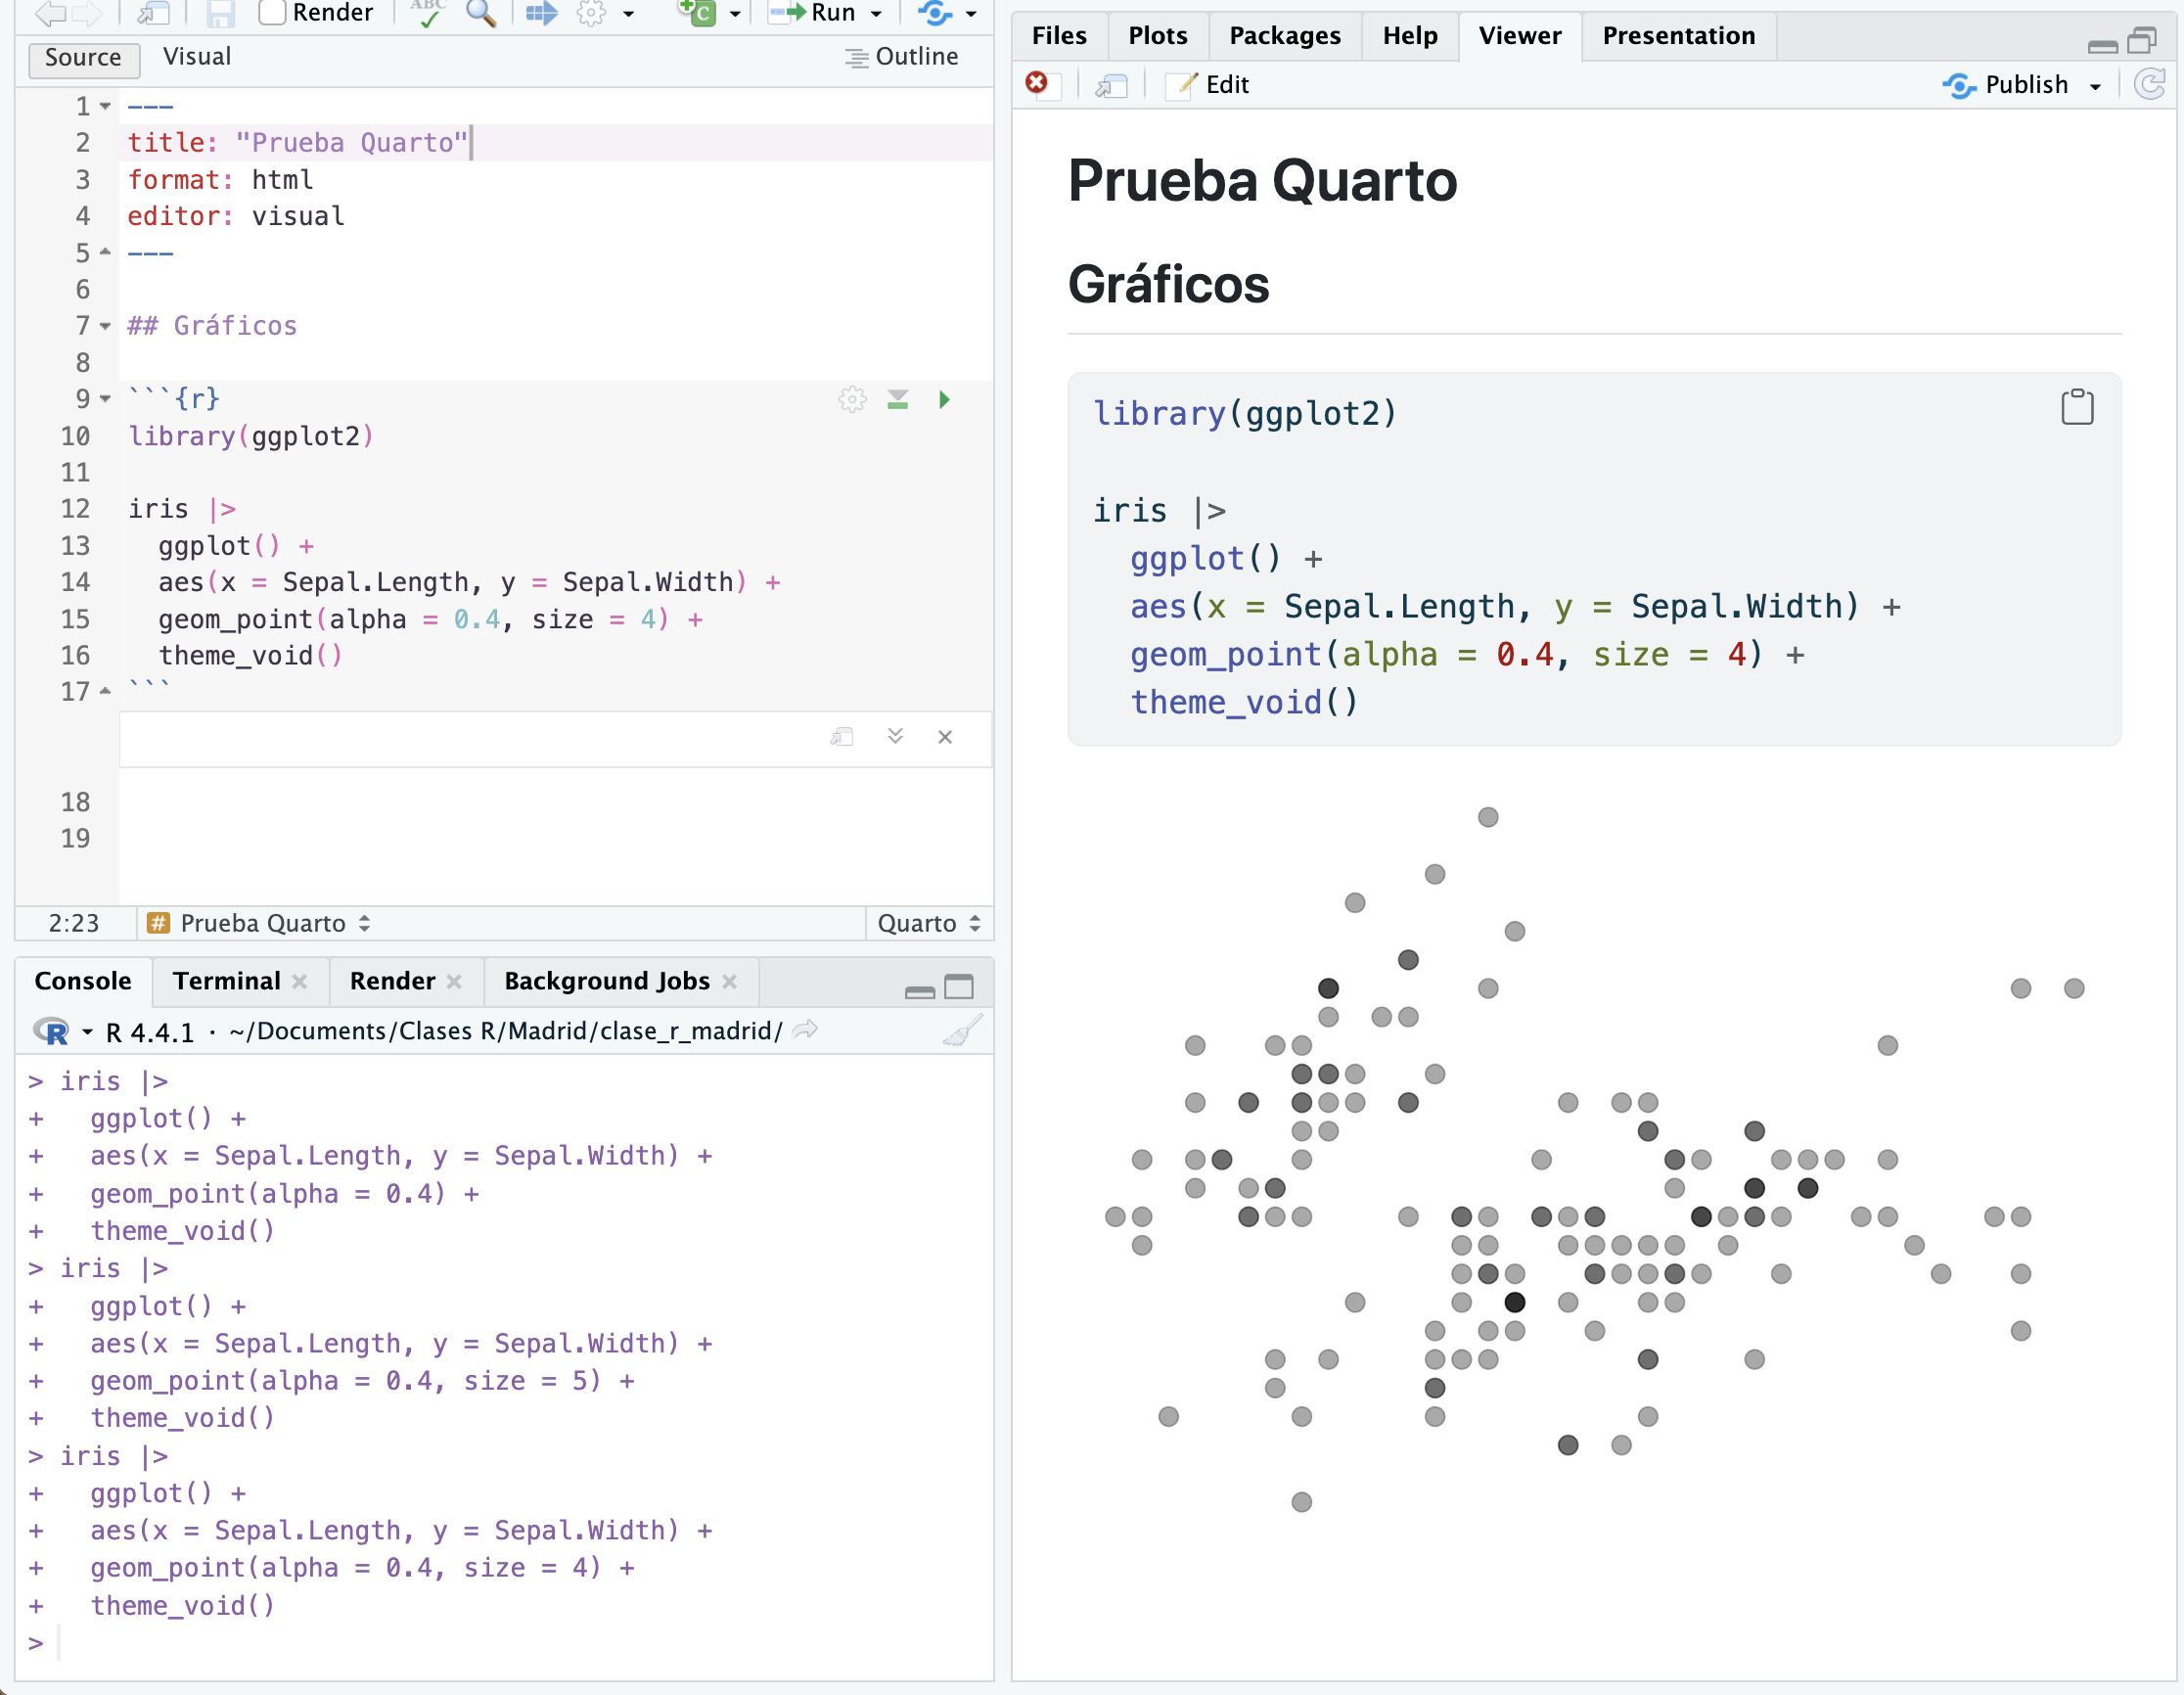This screenshot has width=2184, height=1695.
Task: Open the Run dropdown arrow
Action: (x=876, y=14)
